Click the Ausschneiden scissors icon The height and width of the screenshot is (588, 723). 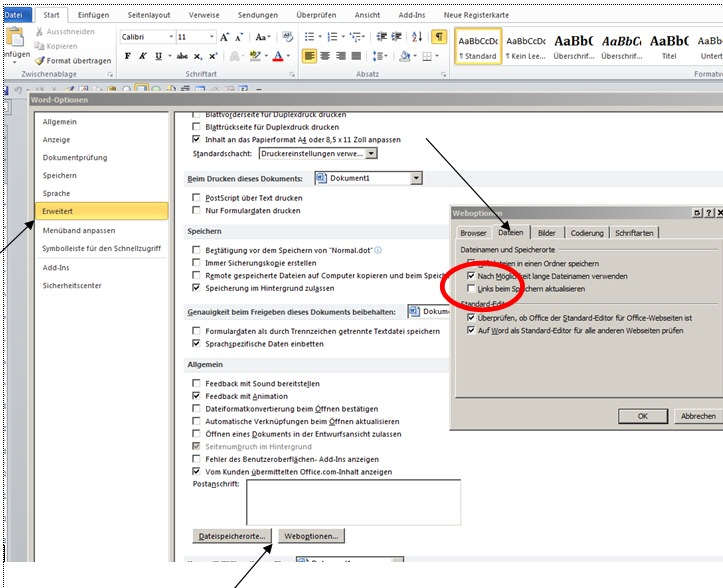tap(39, 31)
